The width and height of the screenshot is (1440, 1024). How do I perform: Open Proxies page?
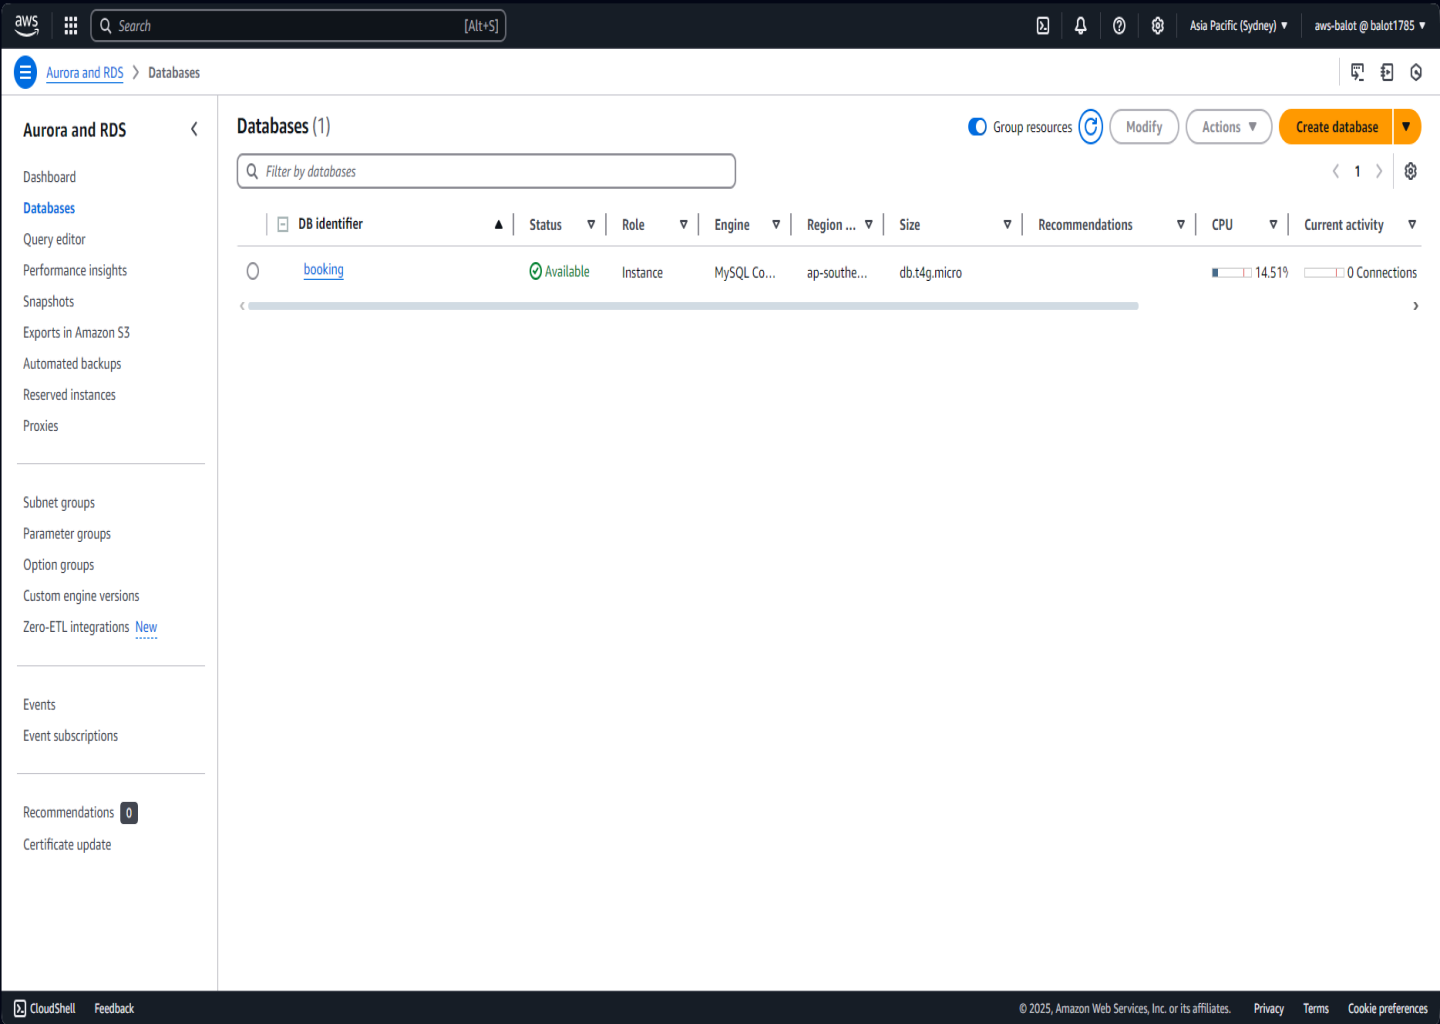[x=41, y=425]
